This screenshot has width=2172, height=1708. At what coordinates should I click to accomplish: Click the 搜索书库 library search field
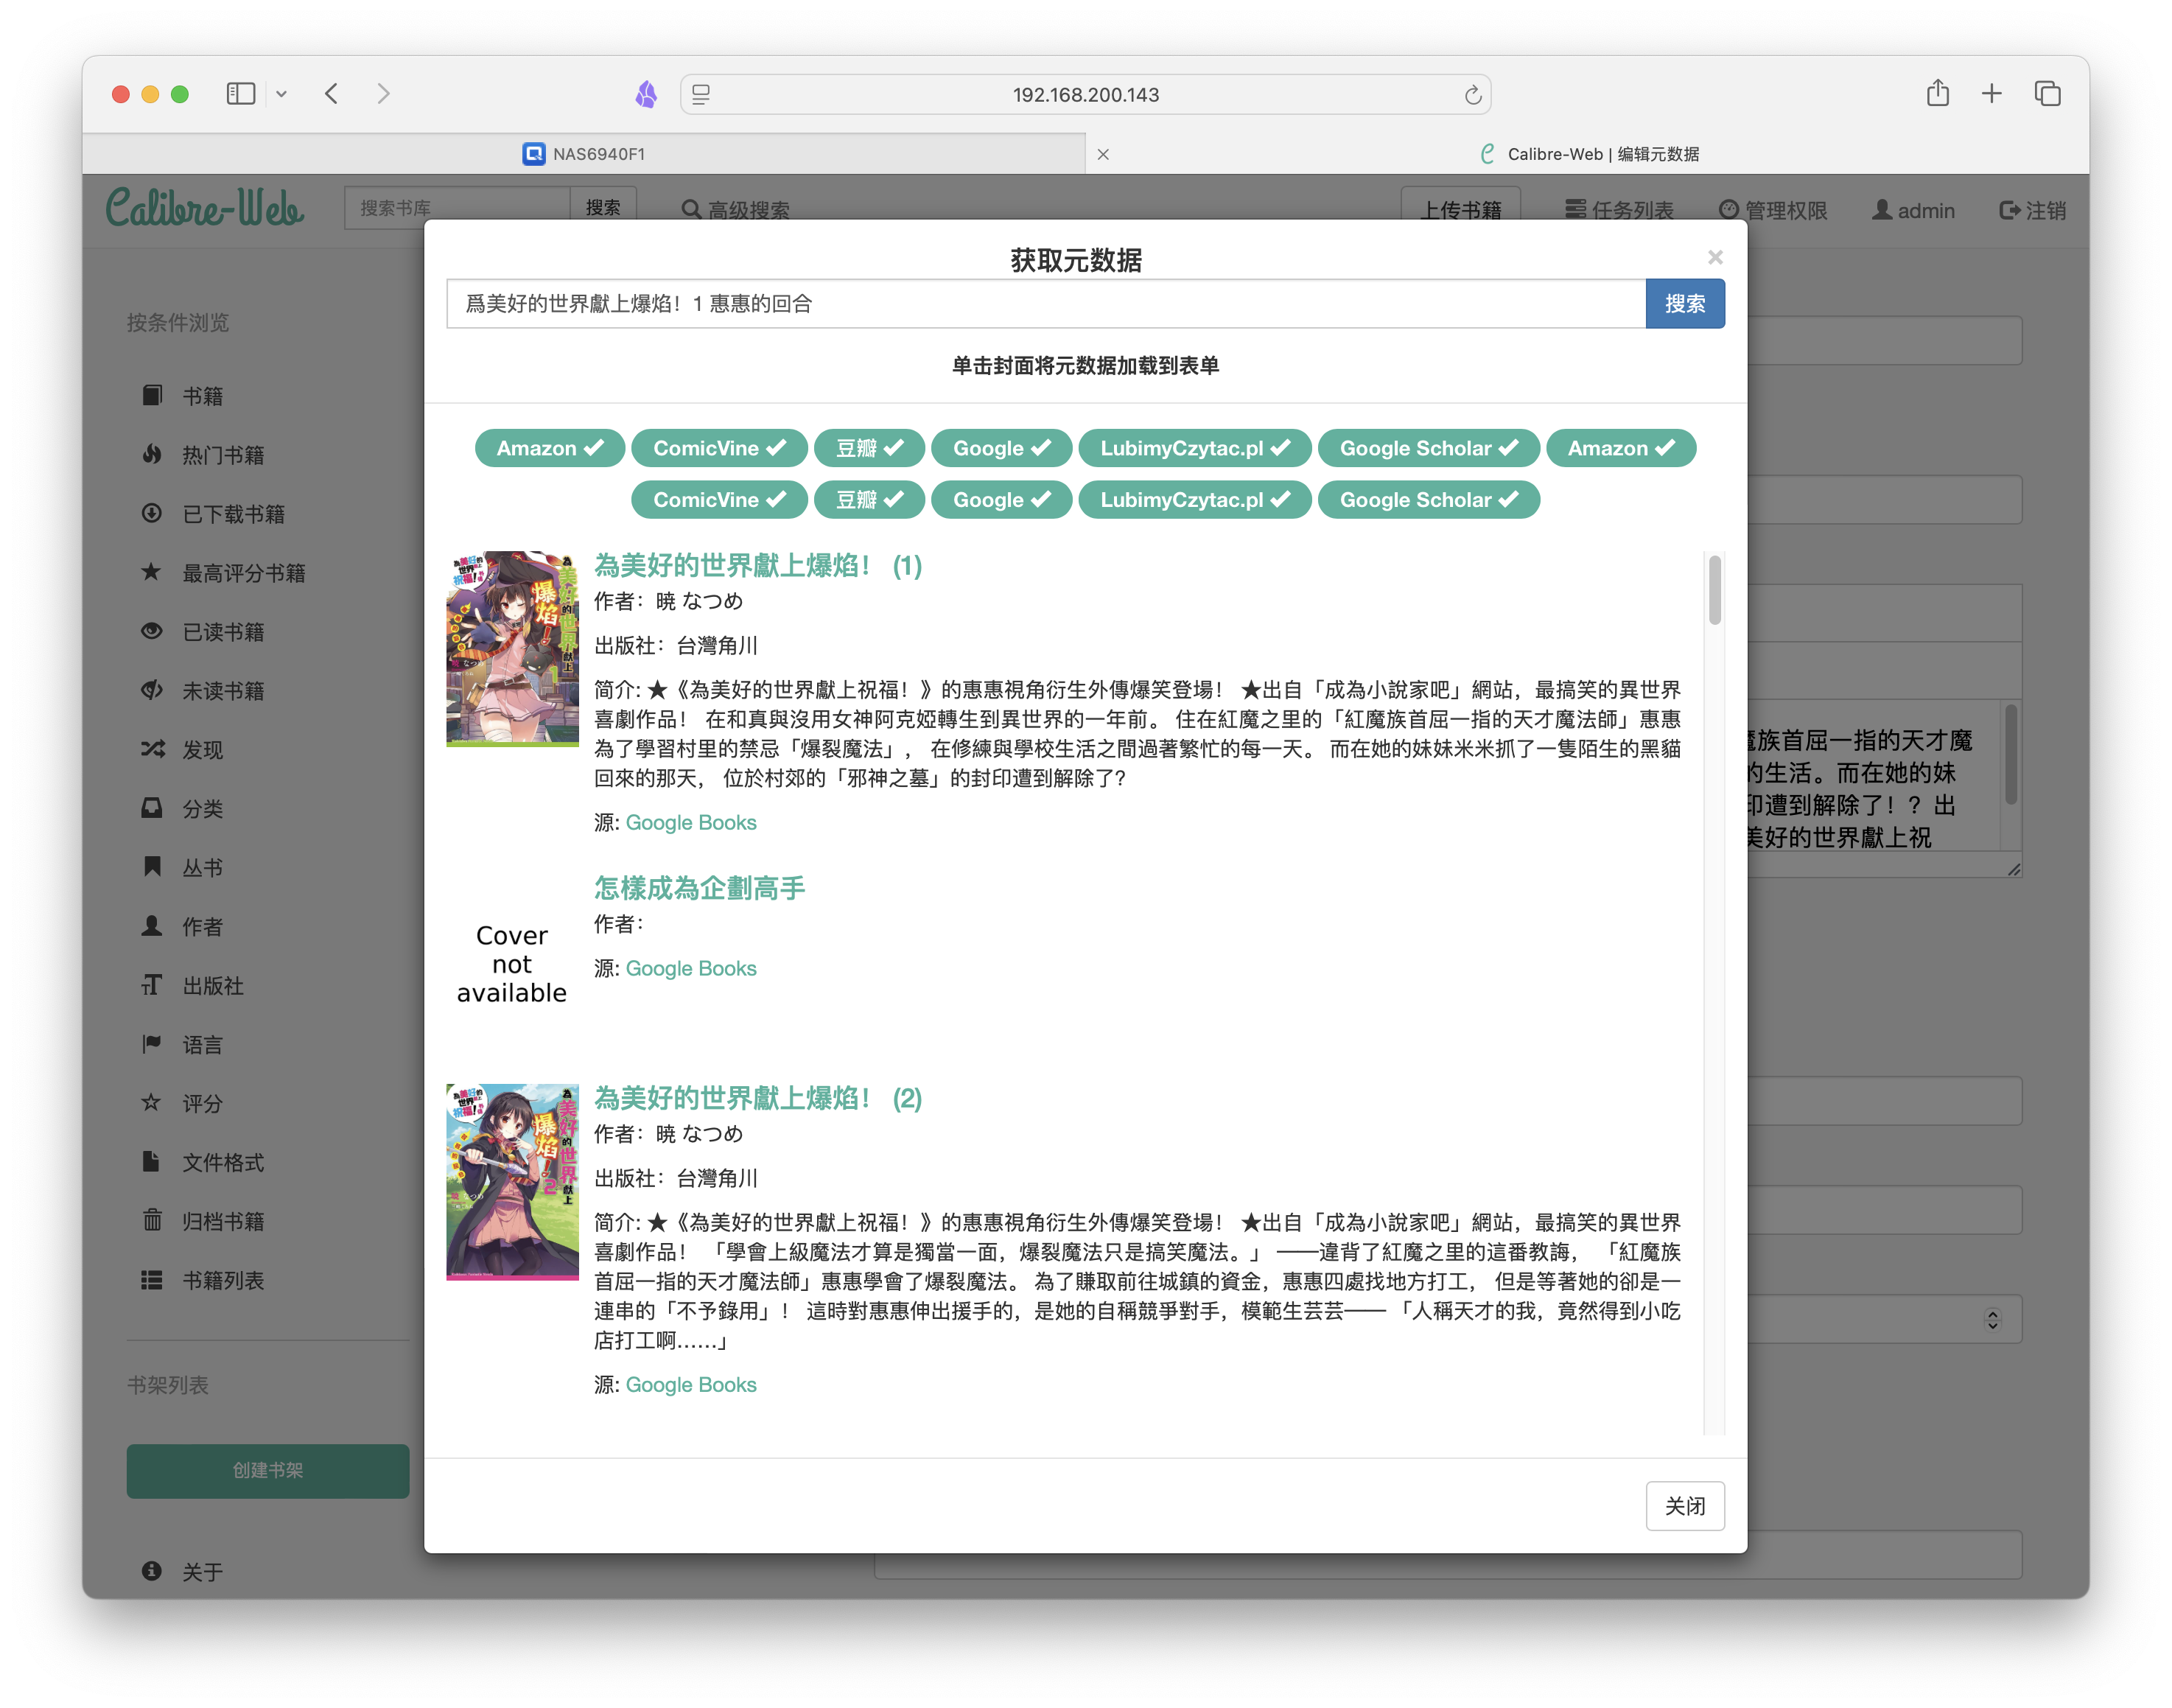coord(457,208)
